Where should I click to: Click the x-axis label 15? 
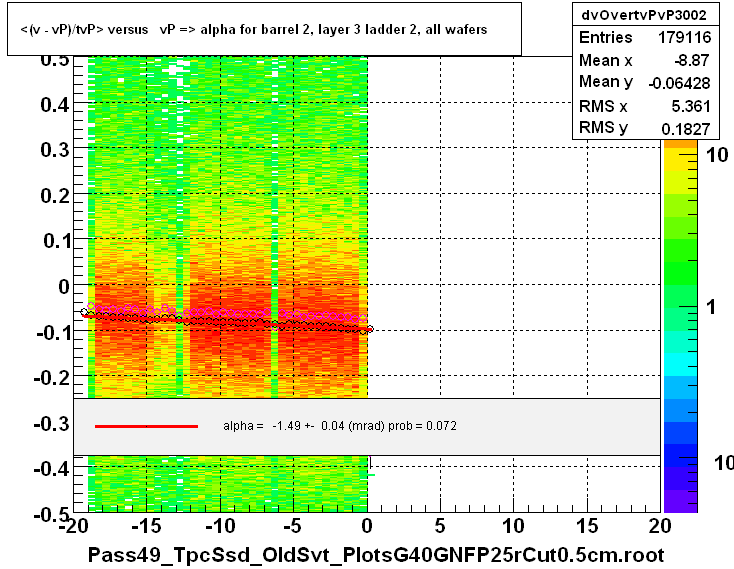pyautogui.click(x=587, y=527)
